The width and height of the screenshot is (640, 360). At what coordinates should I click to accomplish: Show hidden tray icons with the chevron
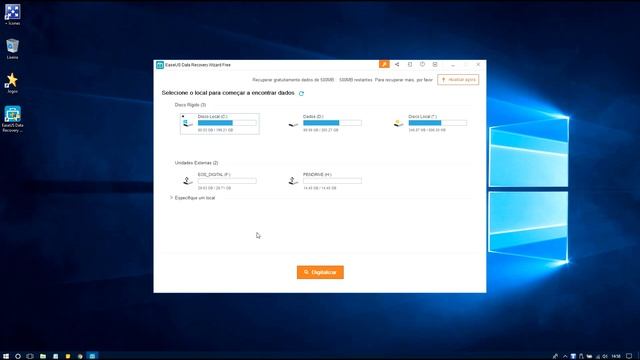(565, 356)
